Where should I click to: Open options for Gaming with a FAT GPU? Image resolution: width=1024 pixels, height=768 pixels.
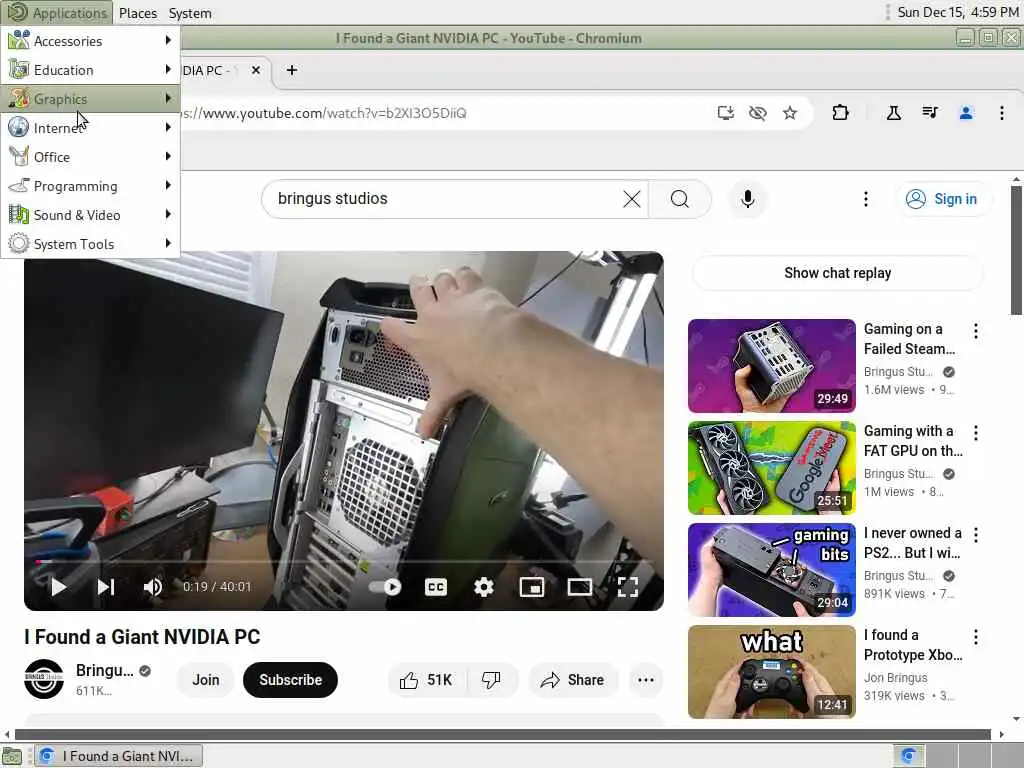[x=976, y=433]
